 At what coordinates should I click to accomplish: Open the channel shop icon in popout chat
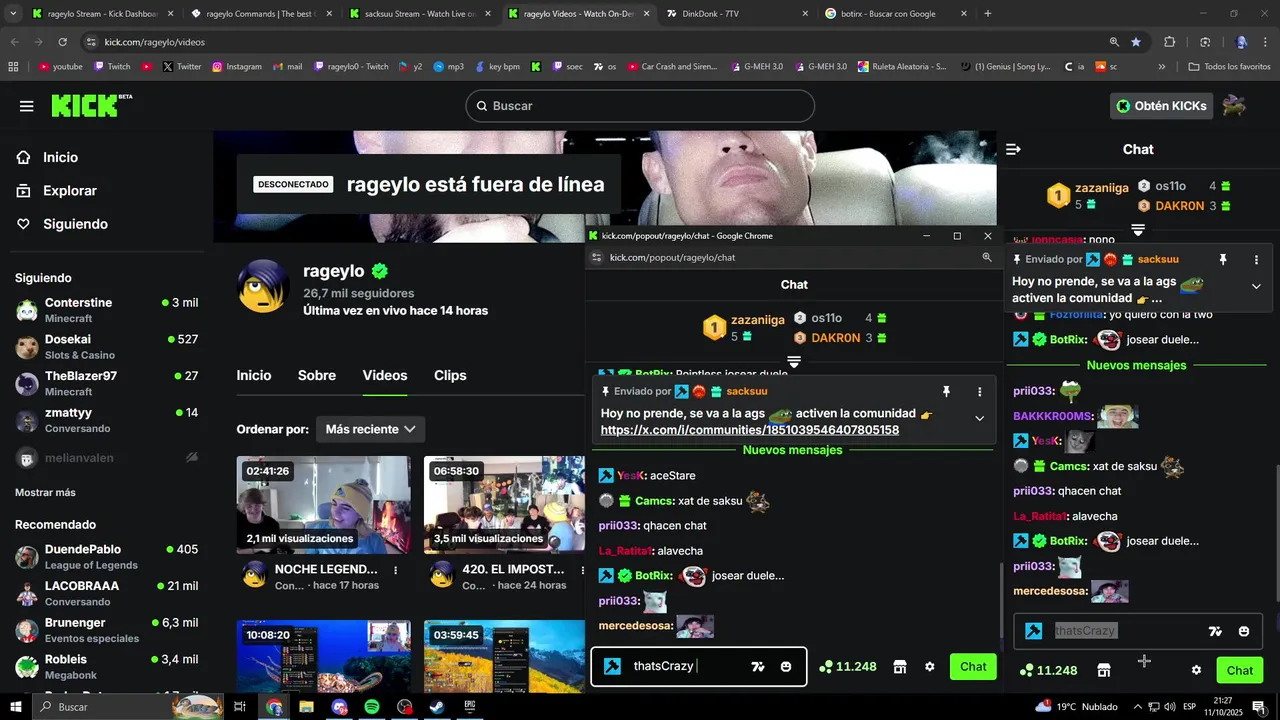pos(899,667)
